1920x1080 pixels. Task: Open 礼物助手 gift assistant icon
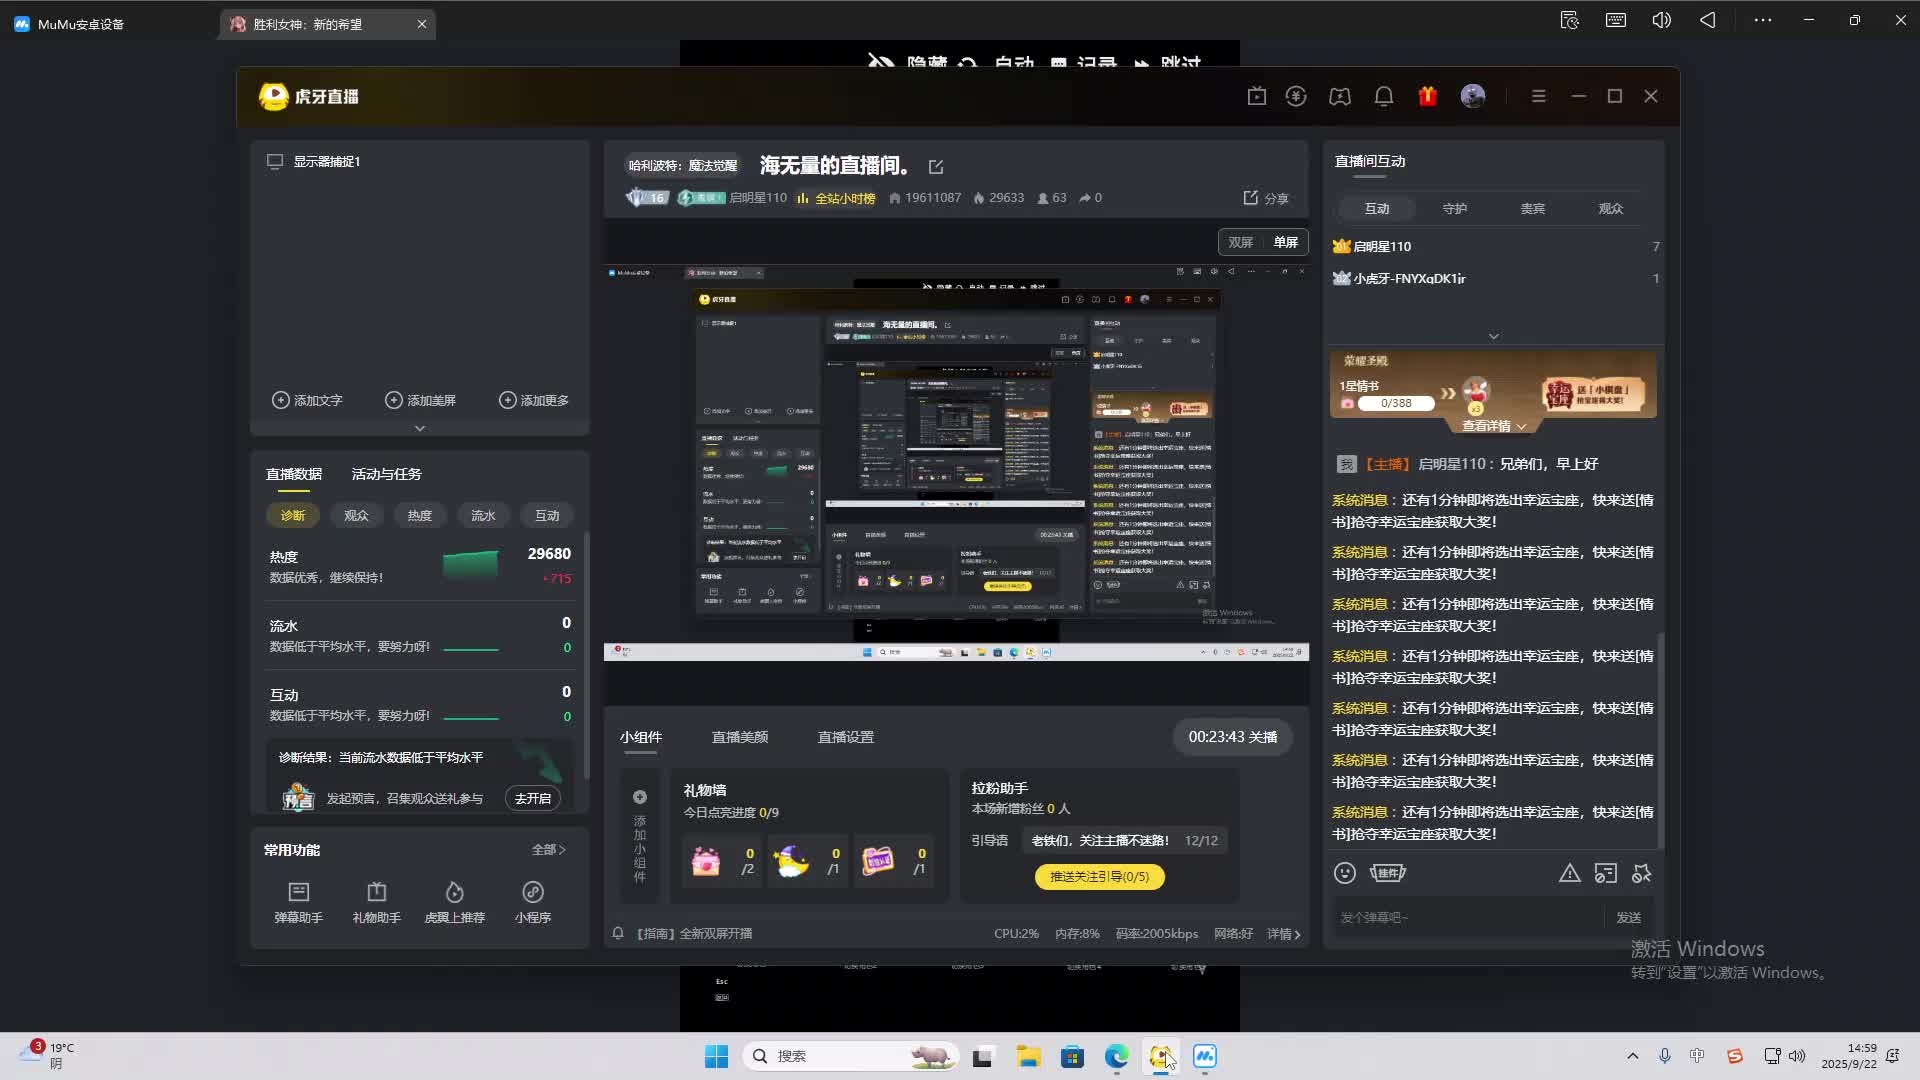coord(376,892)
